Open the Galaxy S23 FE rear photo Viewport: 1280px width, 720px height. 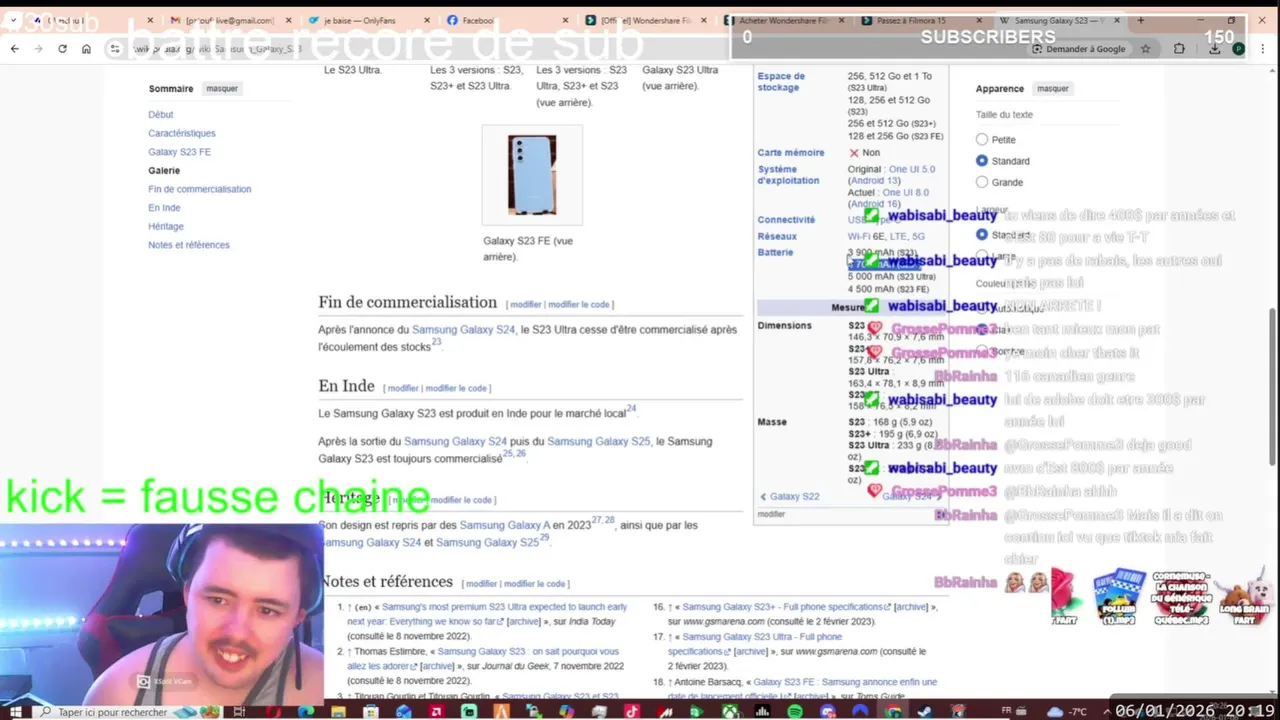tap(532, 175)
